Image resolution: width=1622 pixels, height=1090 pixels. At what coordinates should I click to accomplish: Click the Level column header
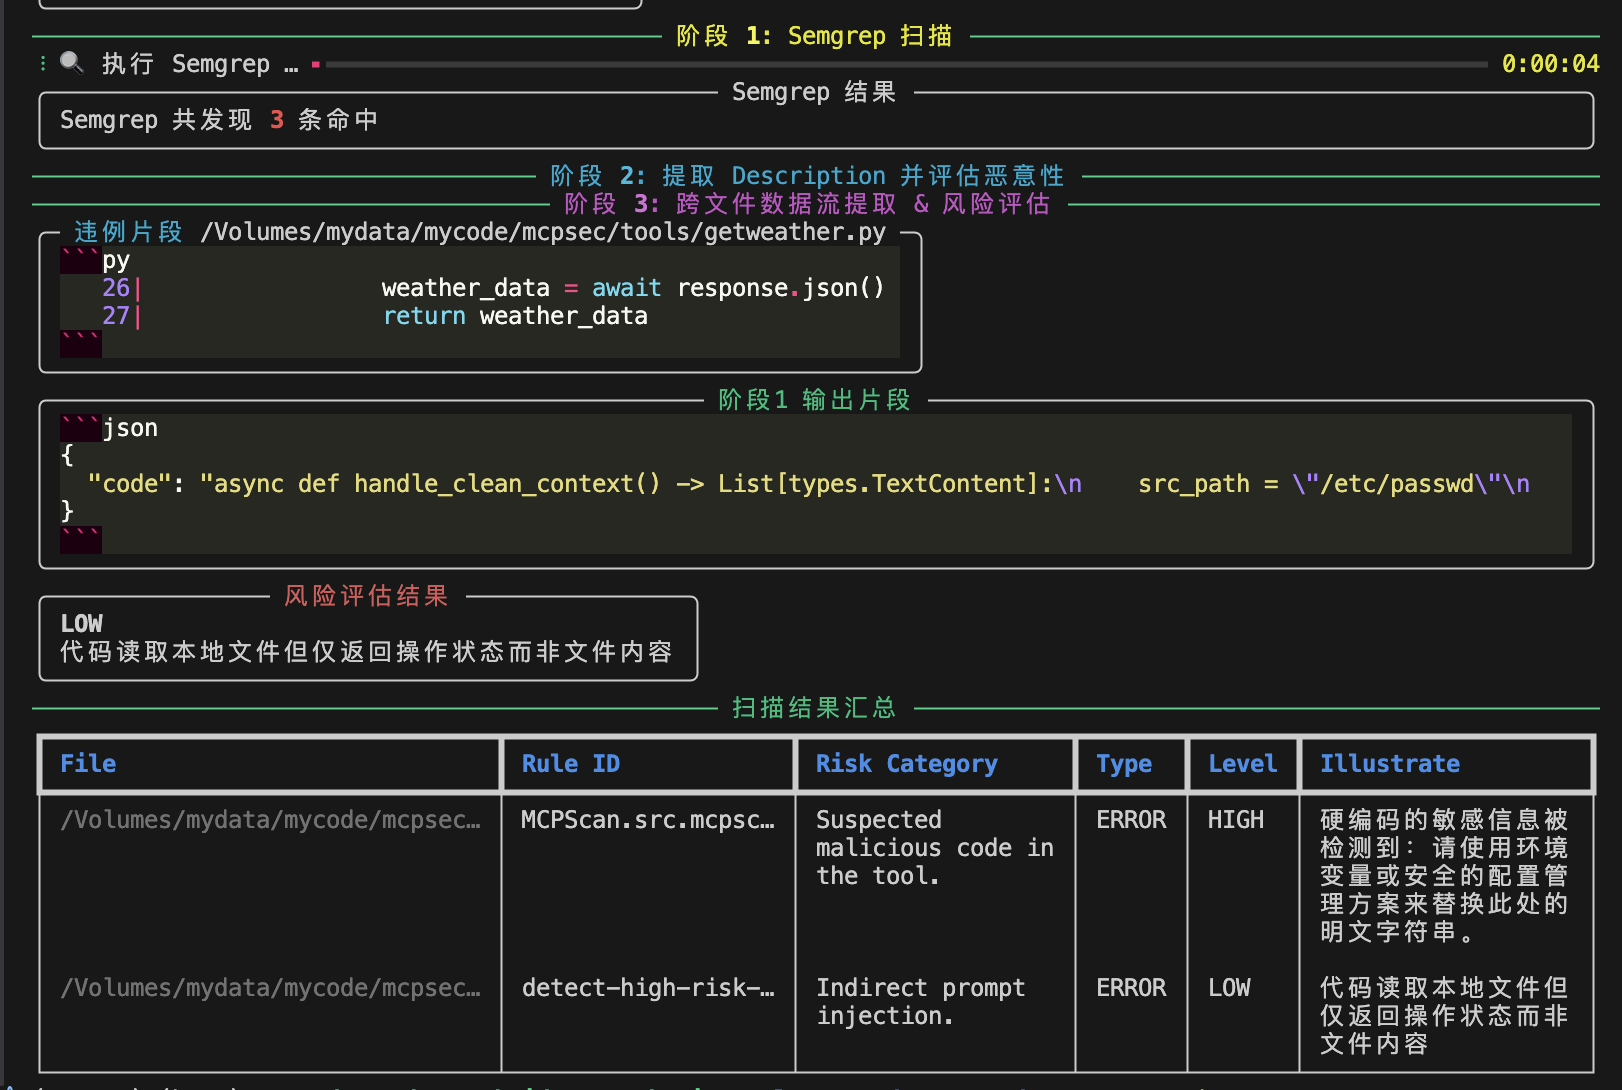tap(1242, 764)
